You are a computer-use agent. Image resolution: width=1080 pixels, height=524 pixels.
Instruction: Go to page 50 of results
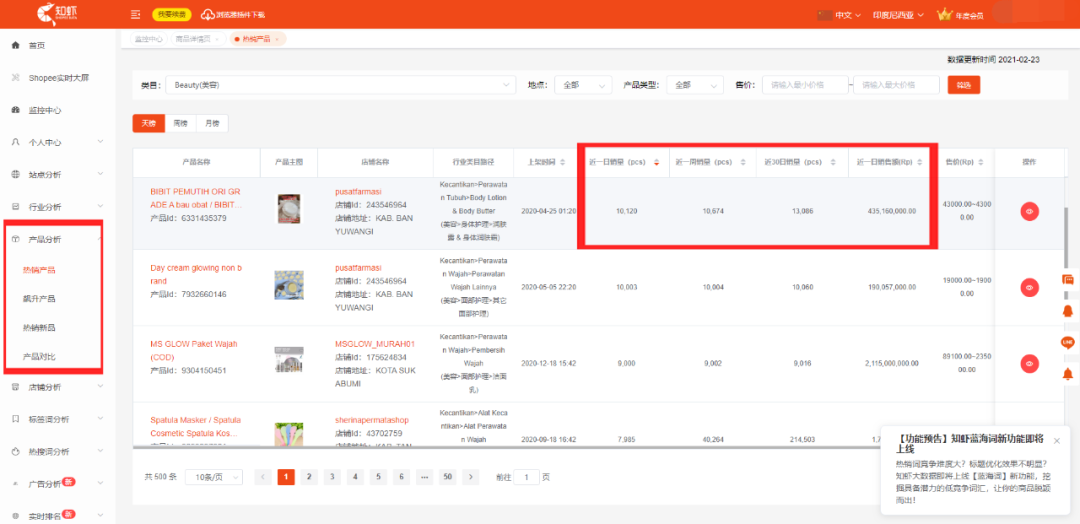pos(448,476)
